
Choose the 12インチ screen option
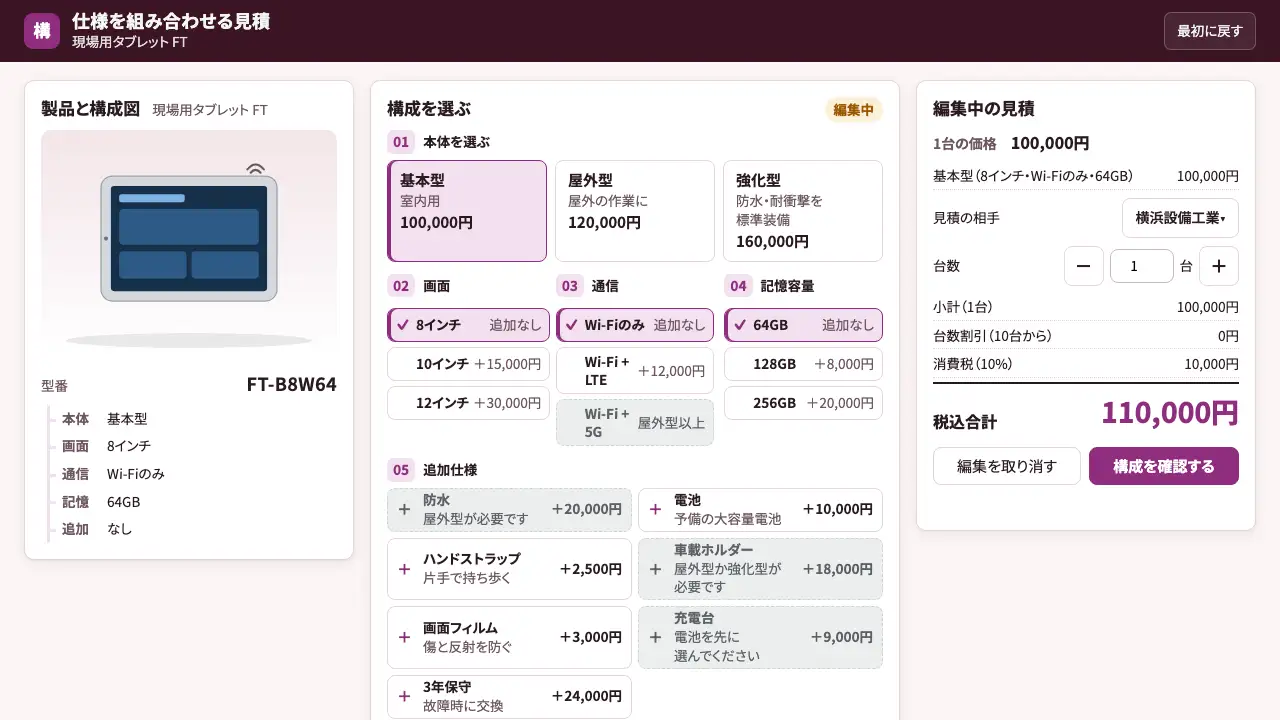[x=468, y=403]
